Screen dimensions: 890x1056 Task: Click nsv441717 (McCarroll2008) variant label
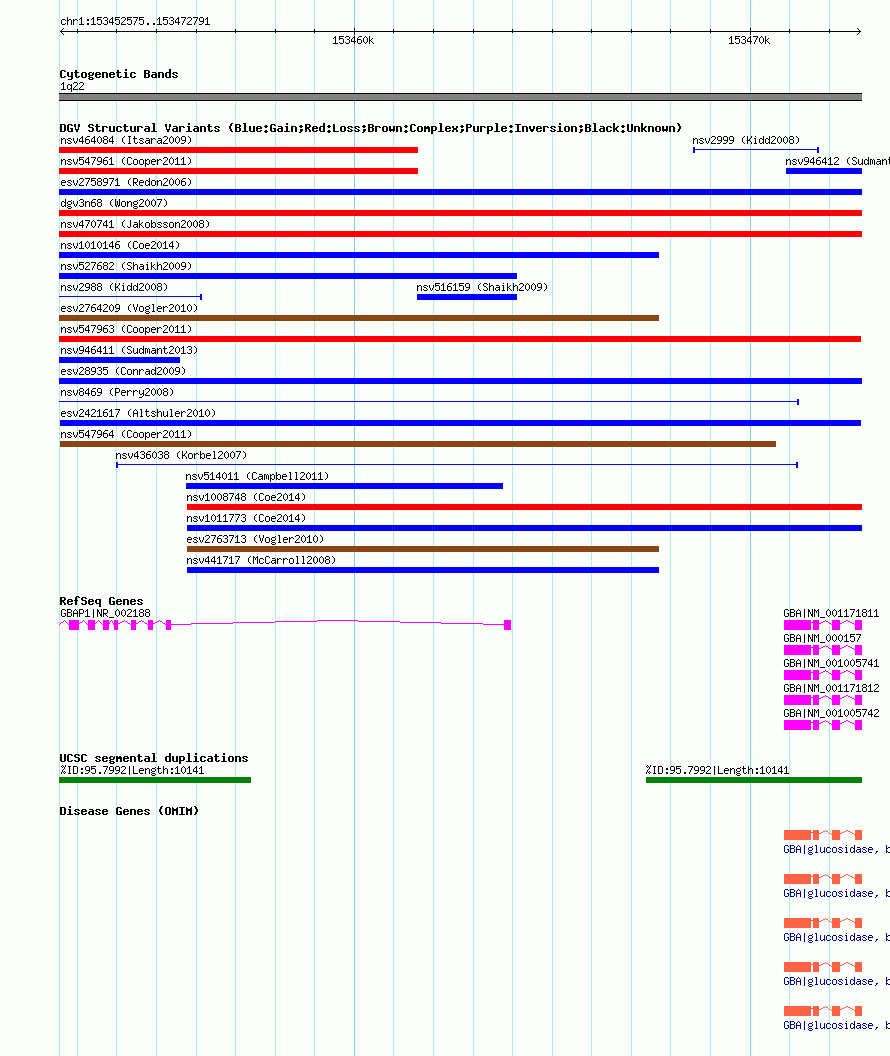[x=261, y=560]
